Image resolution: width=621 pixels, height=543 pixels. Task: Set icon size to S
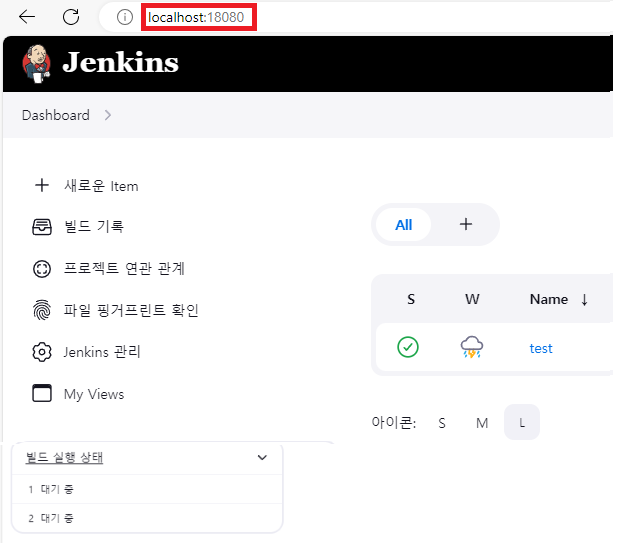pyautogui.click(x=442, y=423)
